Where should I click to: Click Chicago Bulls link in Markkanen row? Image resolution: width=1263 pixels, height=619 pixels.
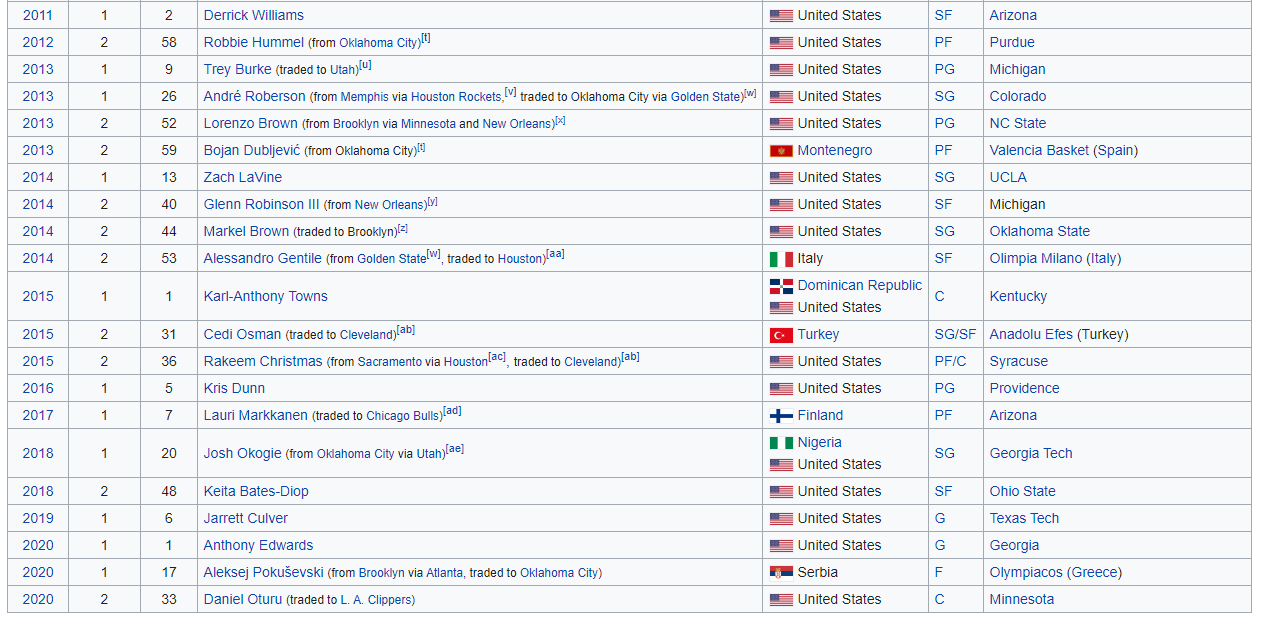403,416
